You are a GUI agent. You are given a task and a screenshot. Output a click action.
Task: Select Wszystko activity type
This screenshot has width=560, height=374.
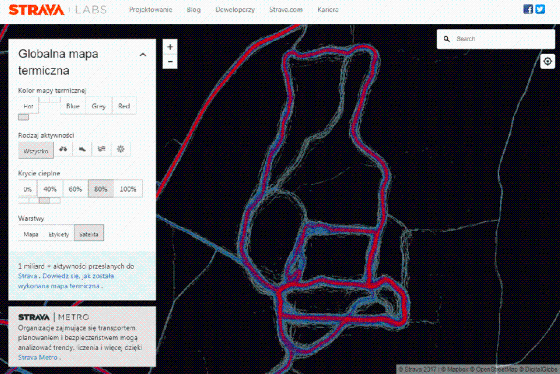[x=36, y=151]
